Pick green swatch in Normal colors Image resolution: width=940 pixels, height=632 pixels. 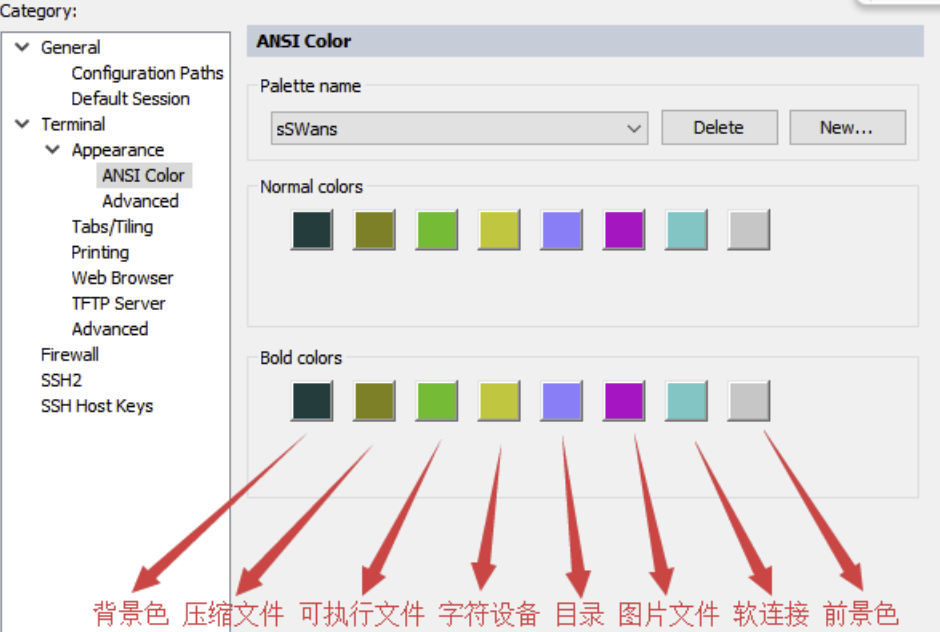coord(436,230)
